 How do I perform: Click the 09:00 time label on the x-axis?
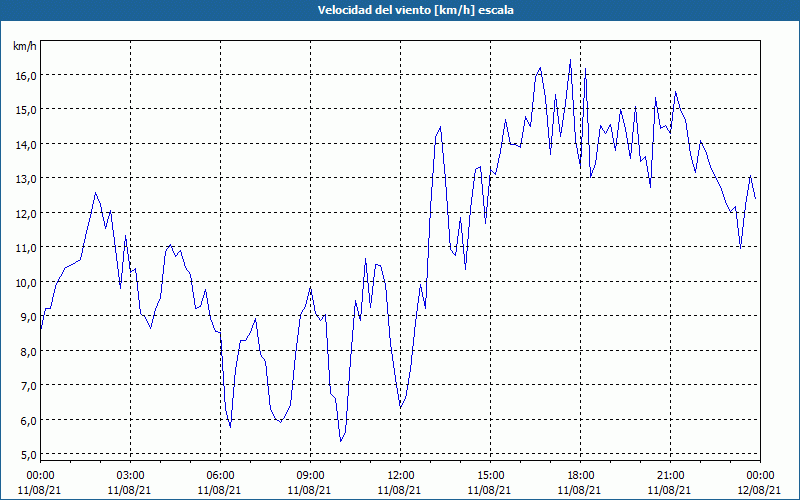click(x=310, y=476)
